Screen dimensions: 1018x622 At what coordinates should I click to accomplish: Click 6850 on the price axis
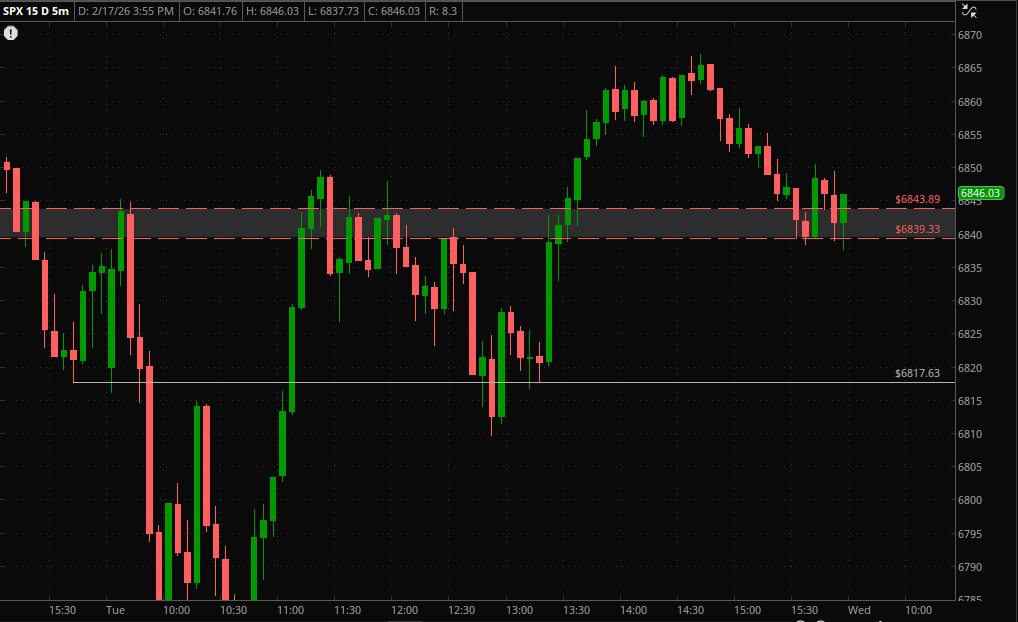(x=970, y=168)
